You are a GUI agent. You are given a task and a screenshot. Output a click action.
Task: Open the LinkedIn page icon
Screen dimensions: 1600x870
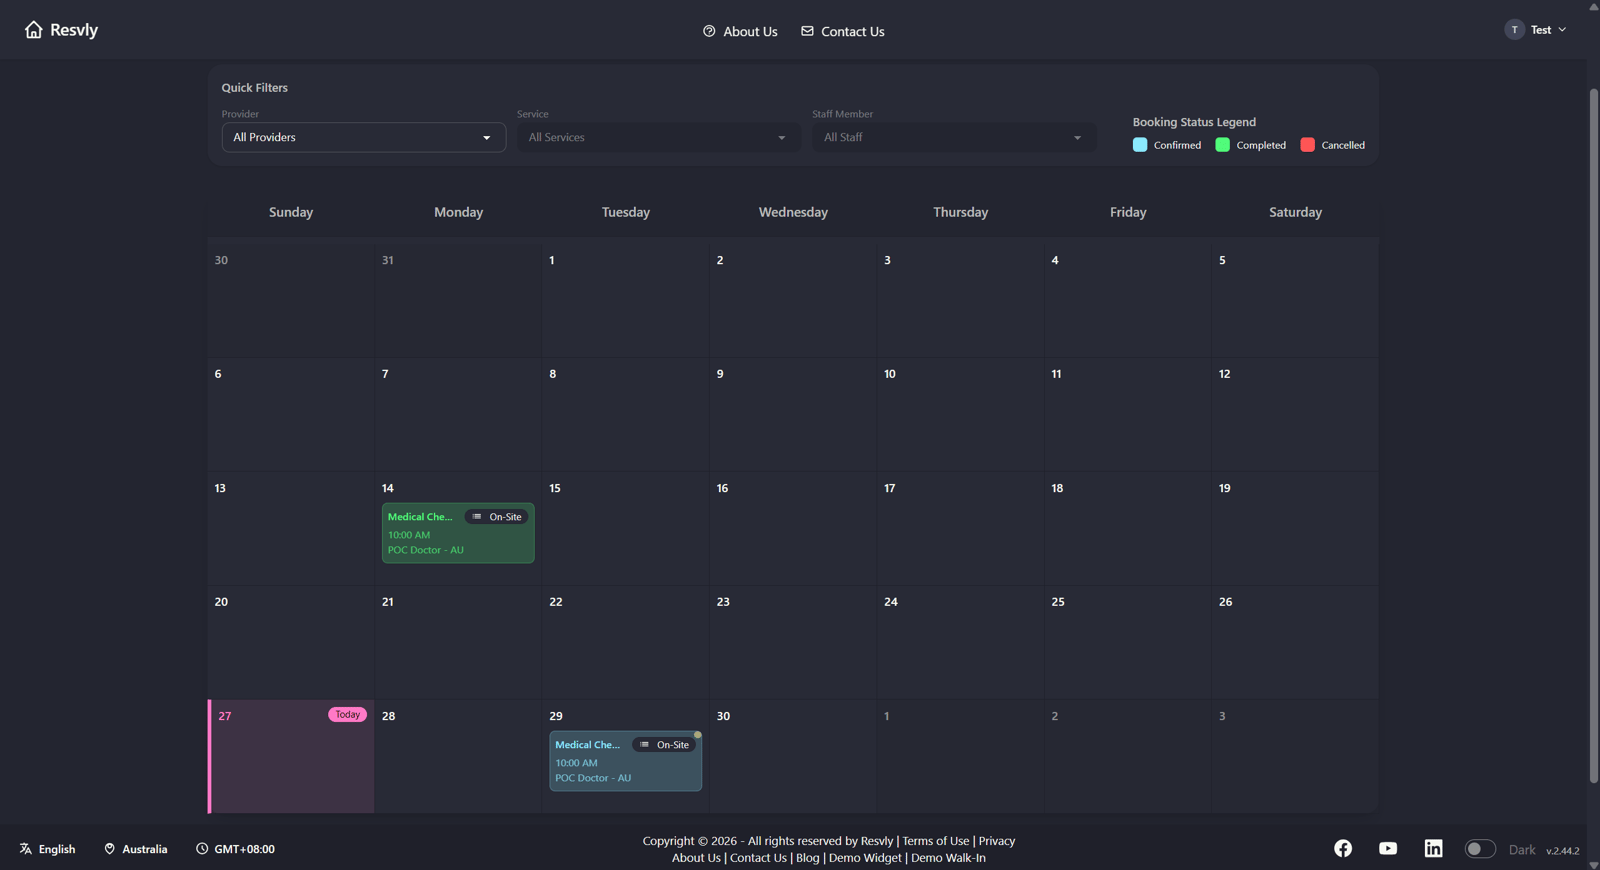pyautogui.click(x=1433, y=848)
